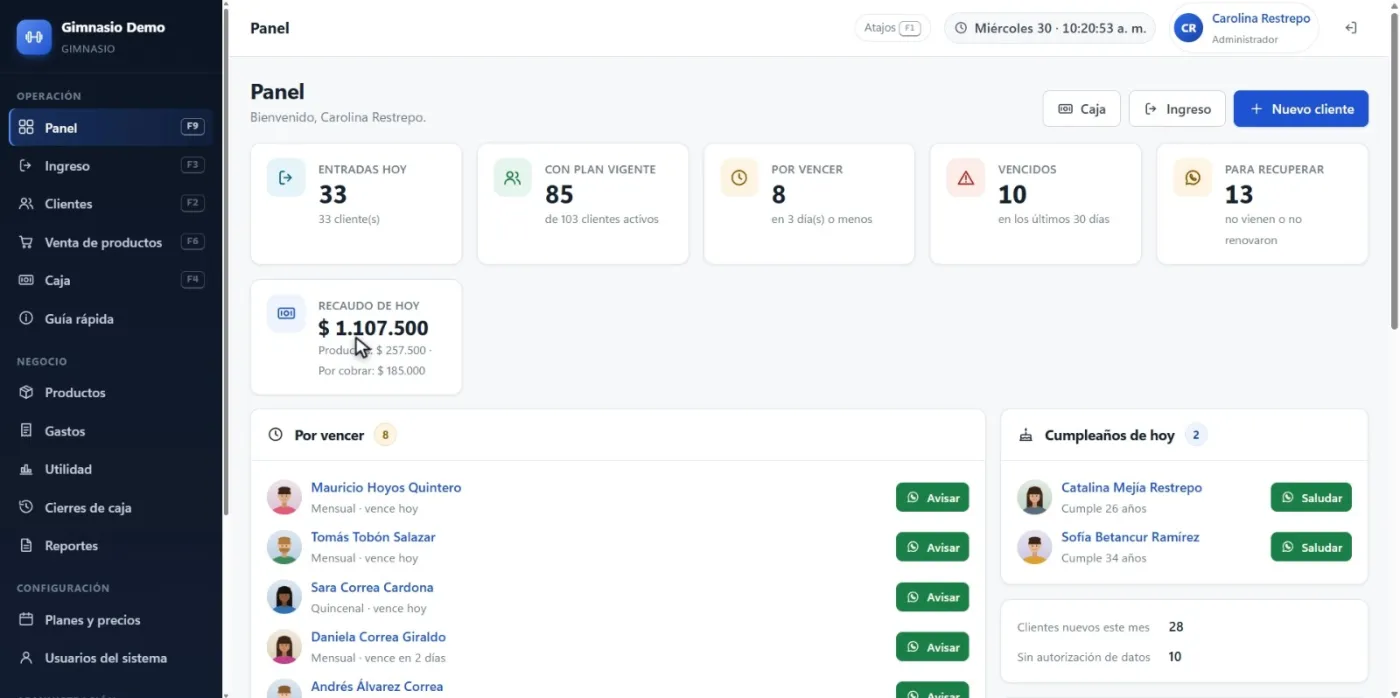Click the Nuevo cliente button
1400x698 pixels.
click(x=1301, y=109)
